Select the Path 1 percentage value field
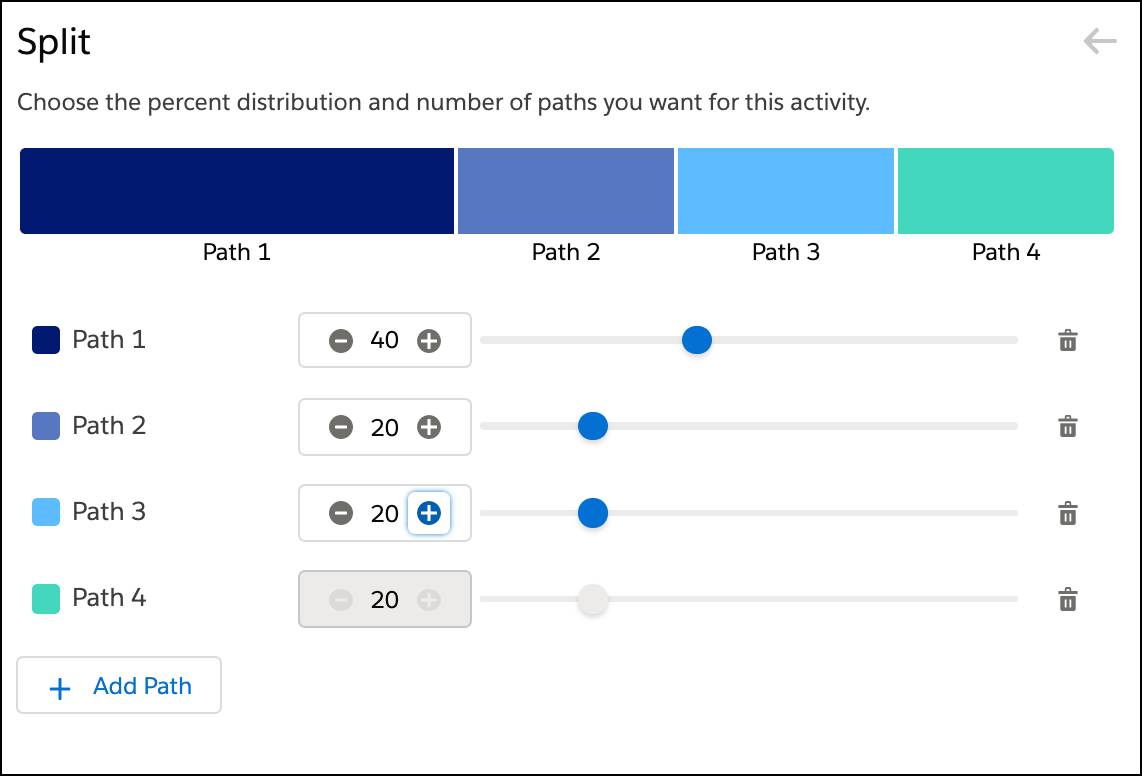The height and width of the screenshot is (776, 1142). (x=385, y=340)
